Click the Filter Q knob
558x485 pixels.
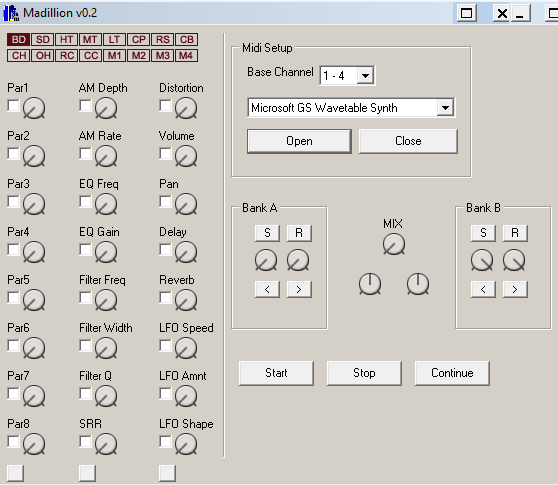click(106, 396)
